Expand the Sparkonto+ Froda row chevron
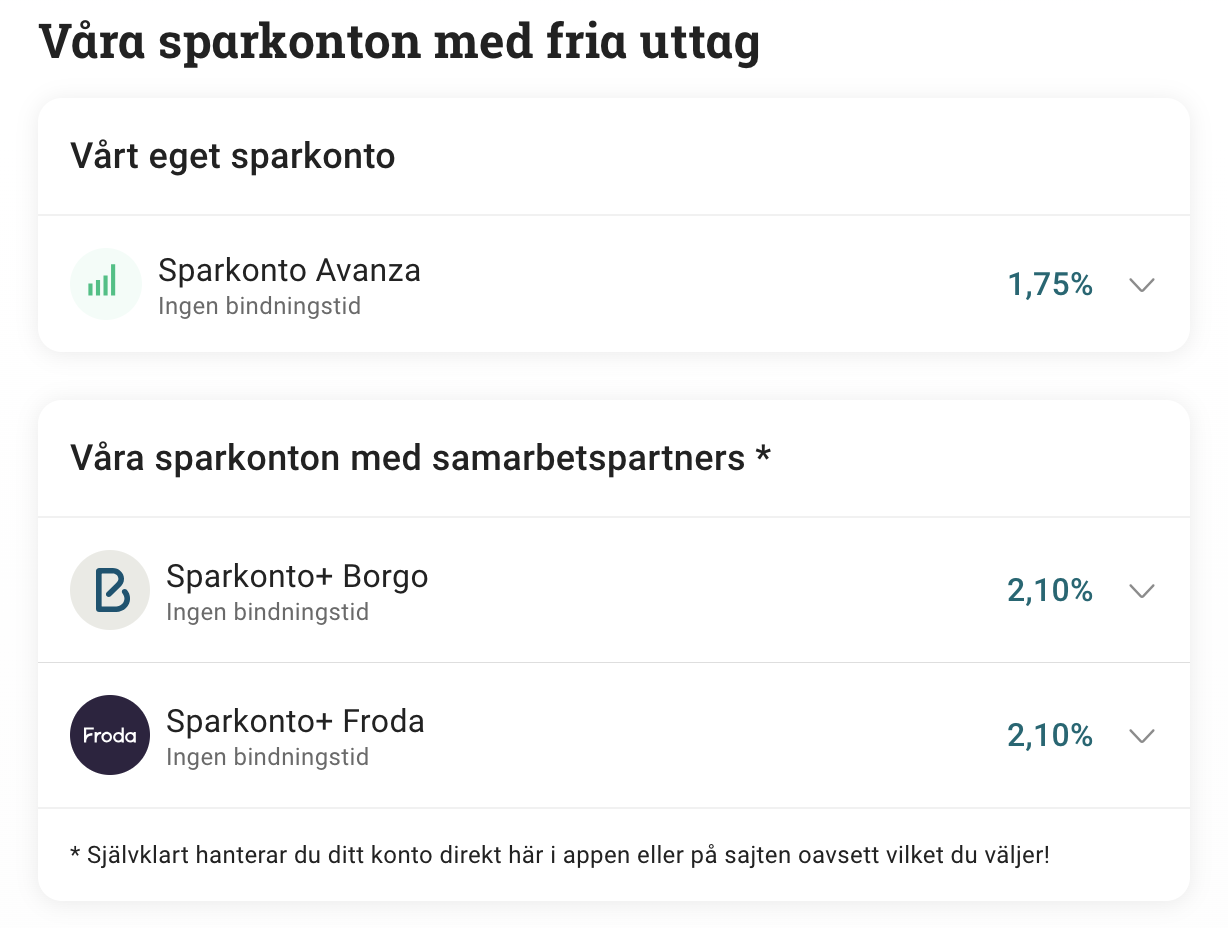1228x928 pixels. point(1141,736)
